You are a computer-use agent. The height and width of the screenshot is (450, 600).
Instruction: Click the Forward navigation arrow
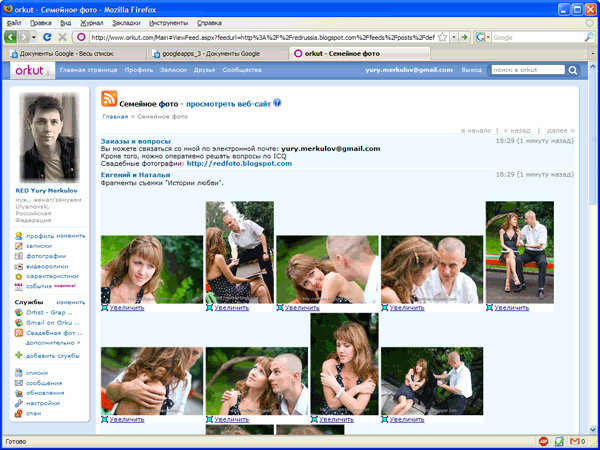24,37
